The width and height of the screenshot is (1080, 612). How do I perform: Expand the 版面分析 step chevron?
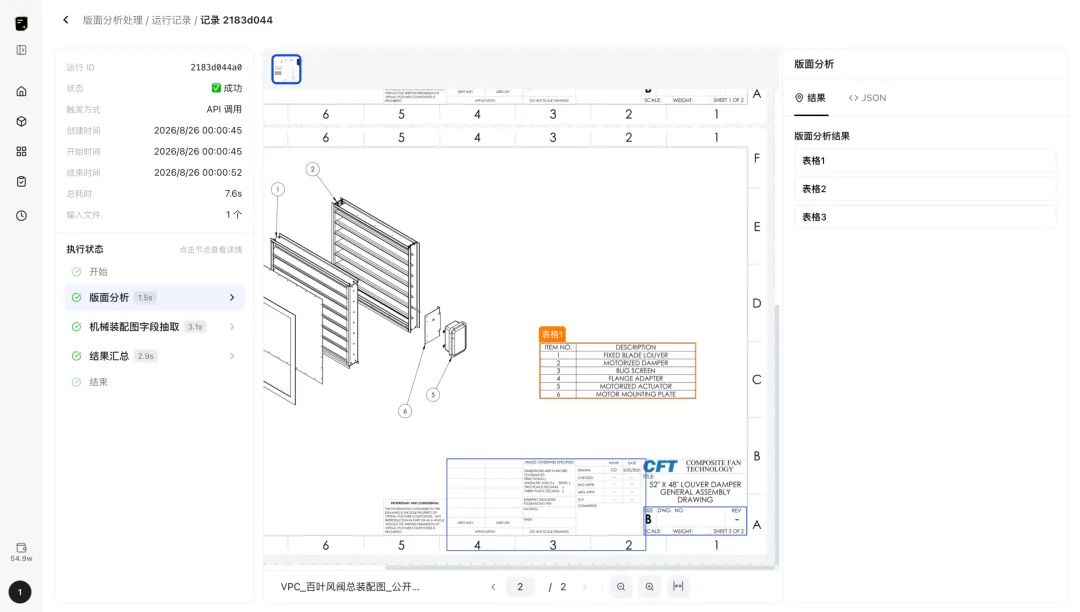[x=232, y=297]
